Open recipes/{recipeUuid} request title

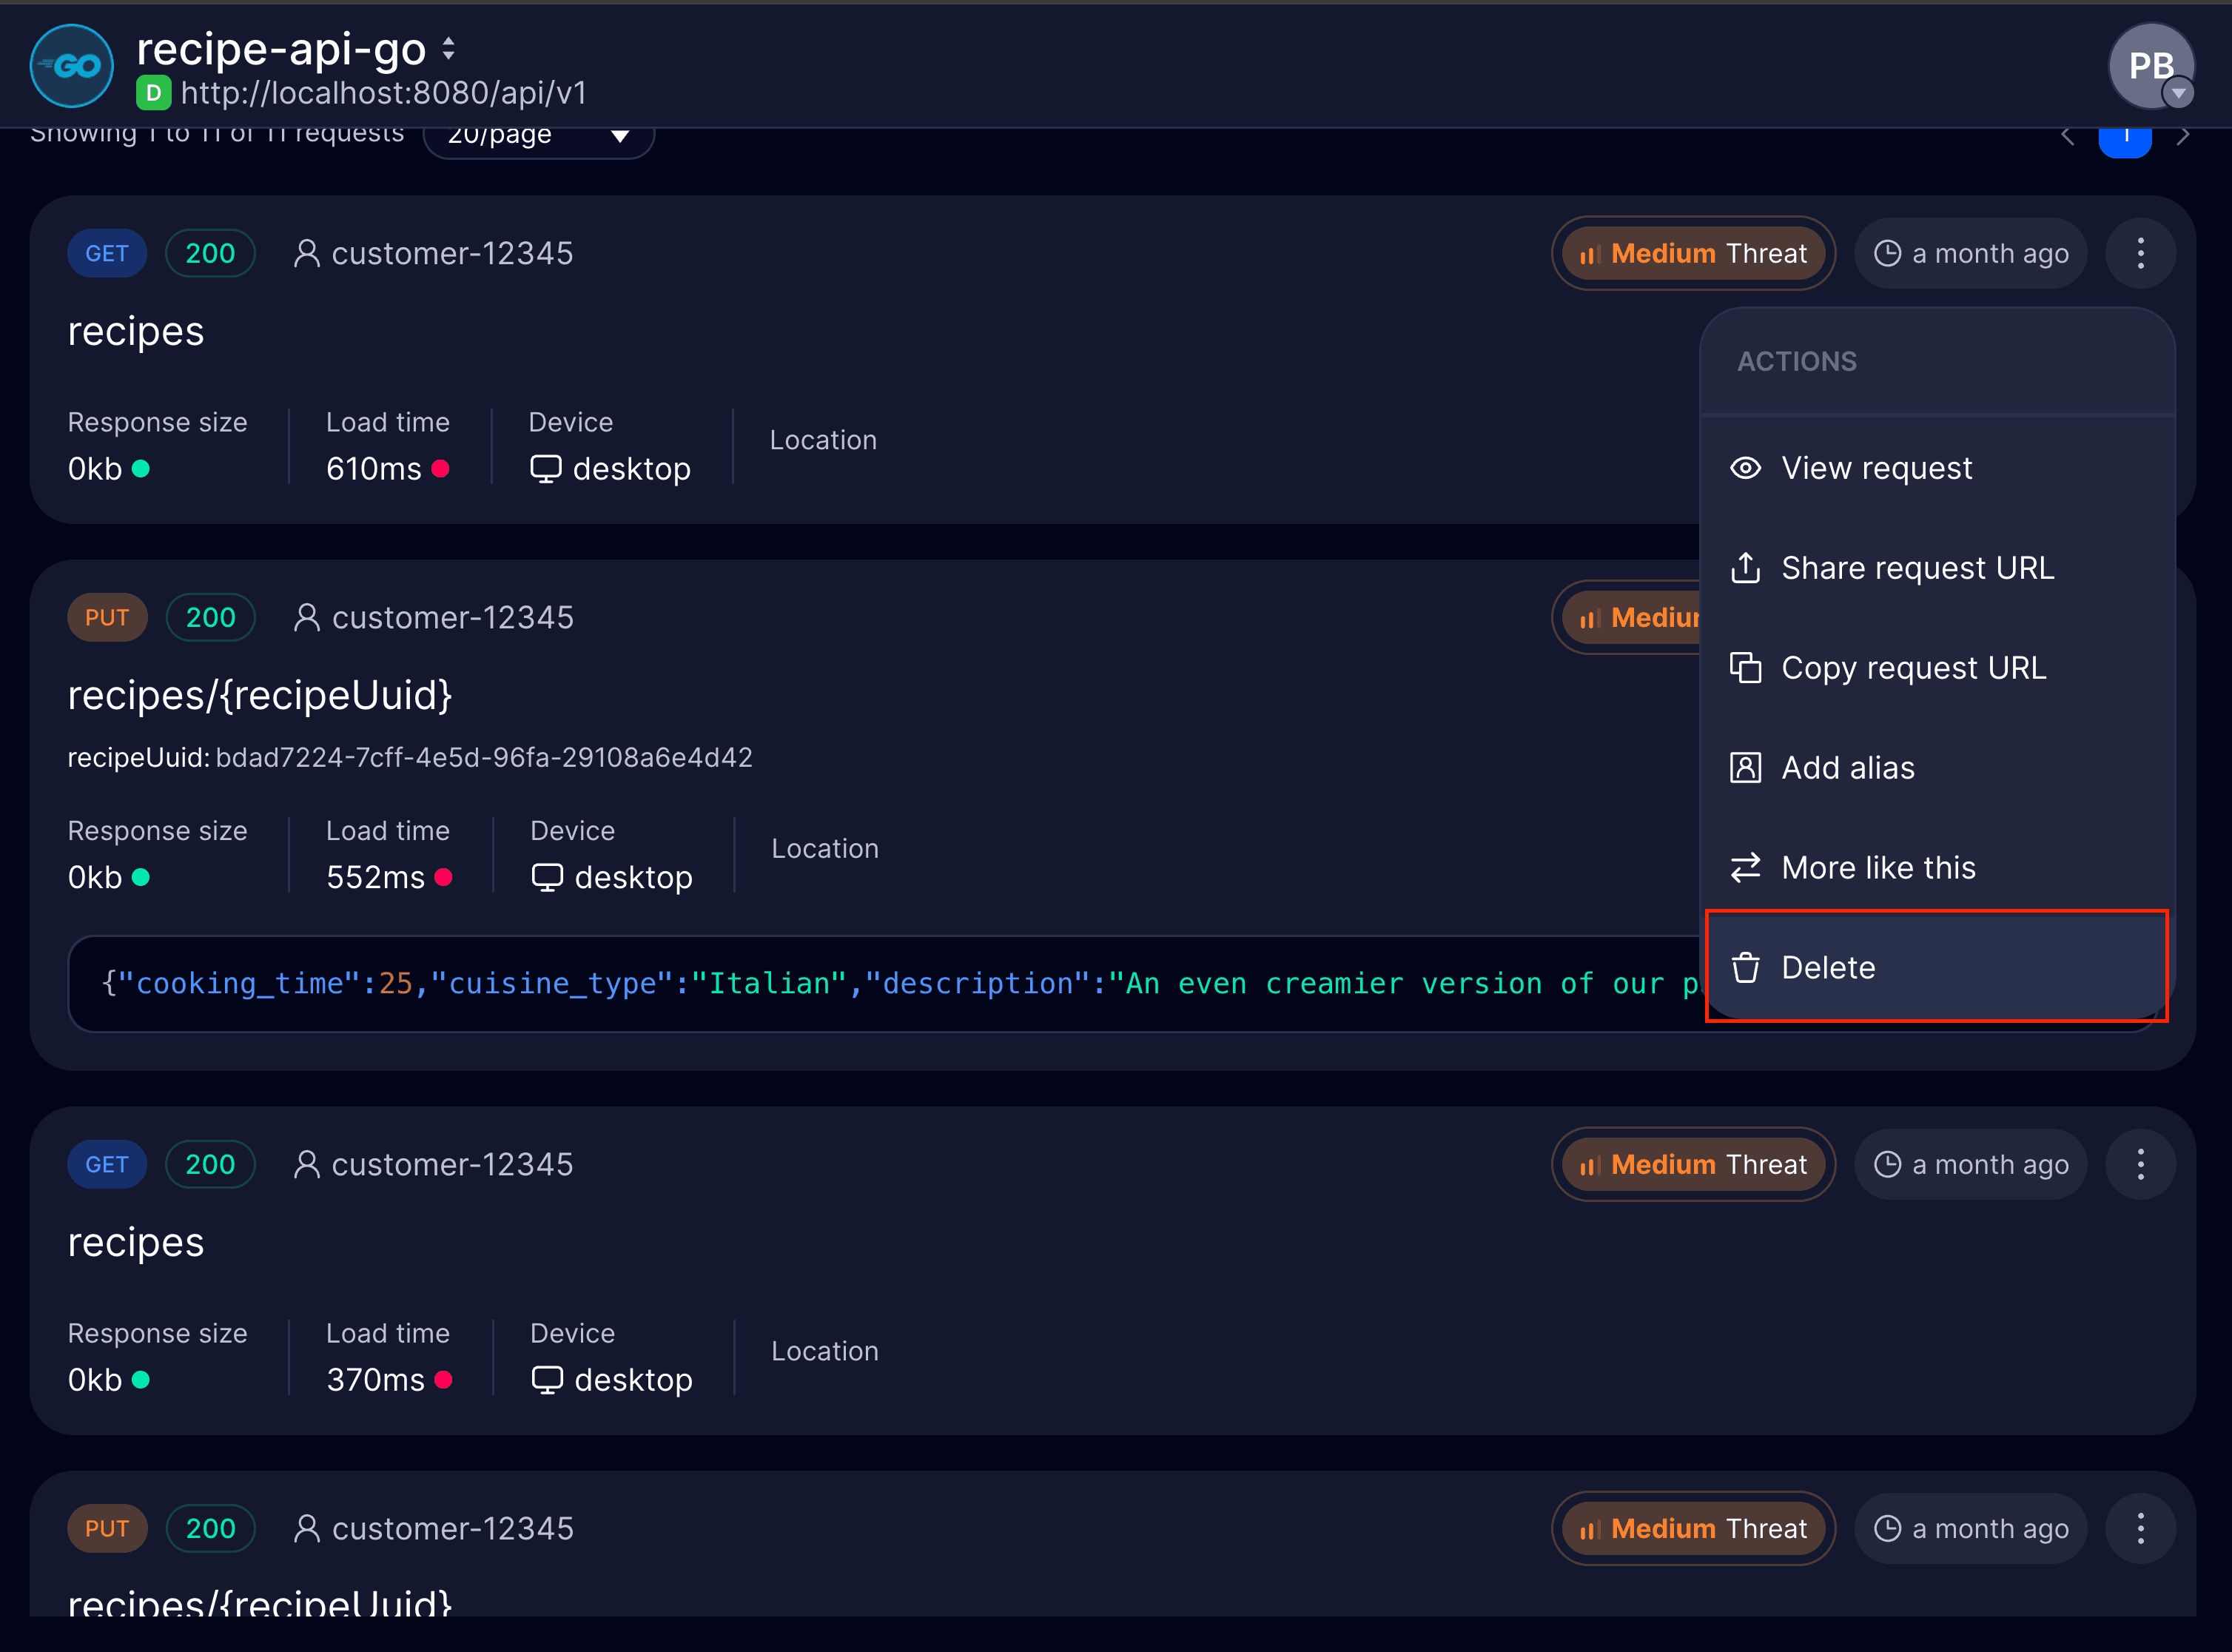[x=260, y=695]
